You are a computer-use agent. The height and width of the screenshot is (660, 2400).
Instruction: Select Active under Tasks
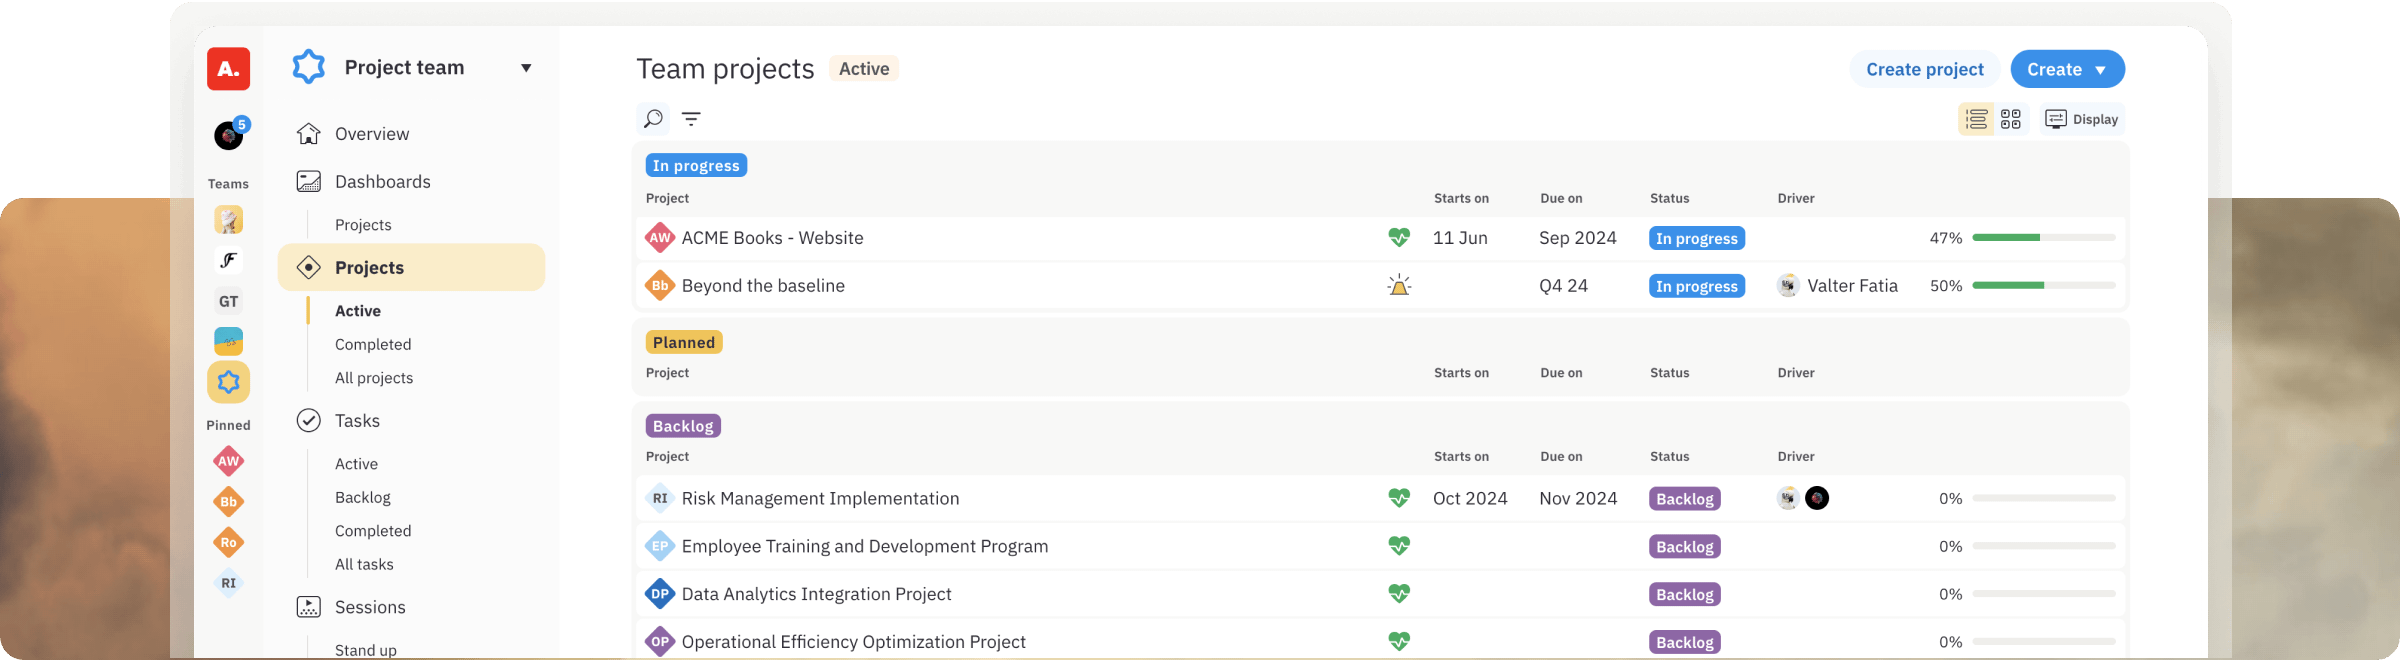[356, 464]
